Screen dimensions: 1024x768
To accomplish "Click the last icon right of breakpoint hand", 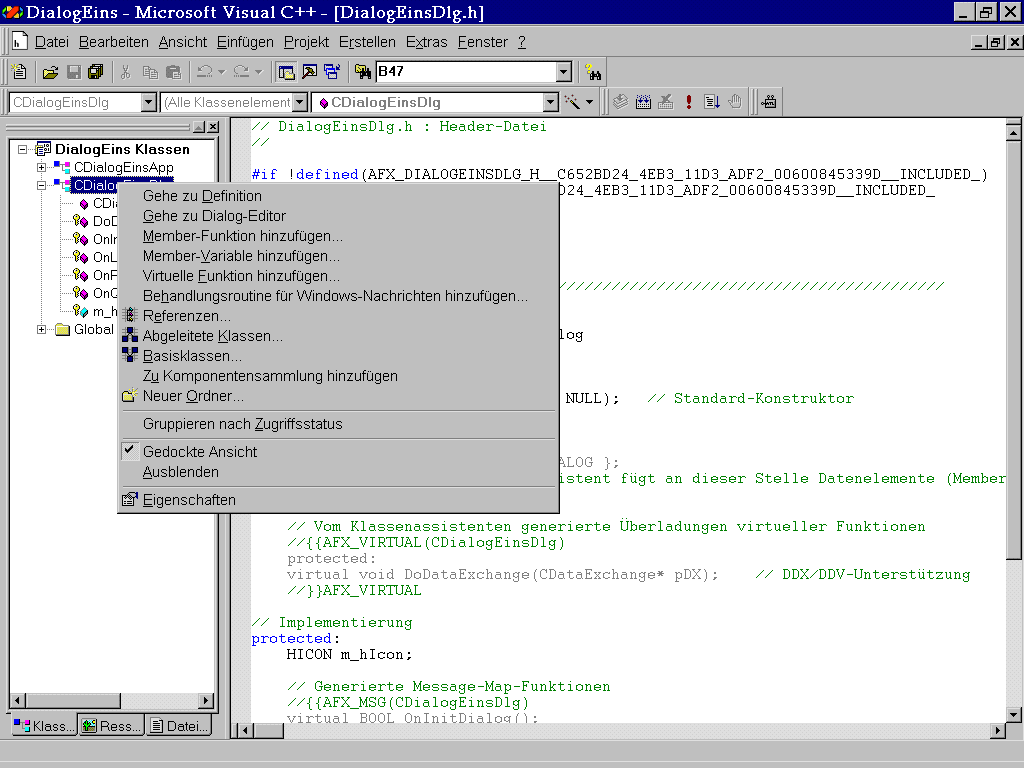I will 769,102.
